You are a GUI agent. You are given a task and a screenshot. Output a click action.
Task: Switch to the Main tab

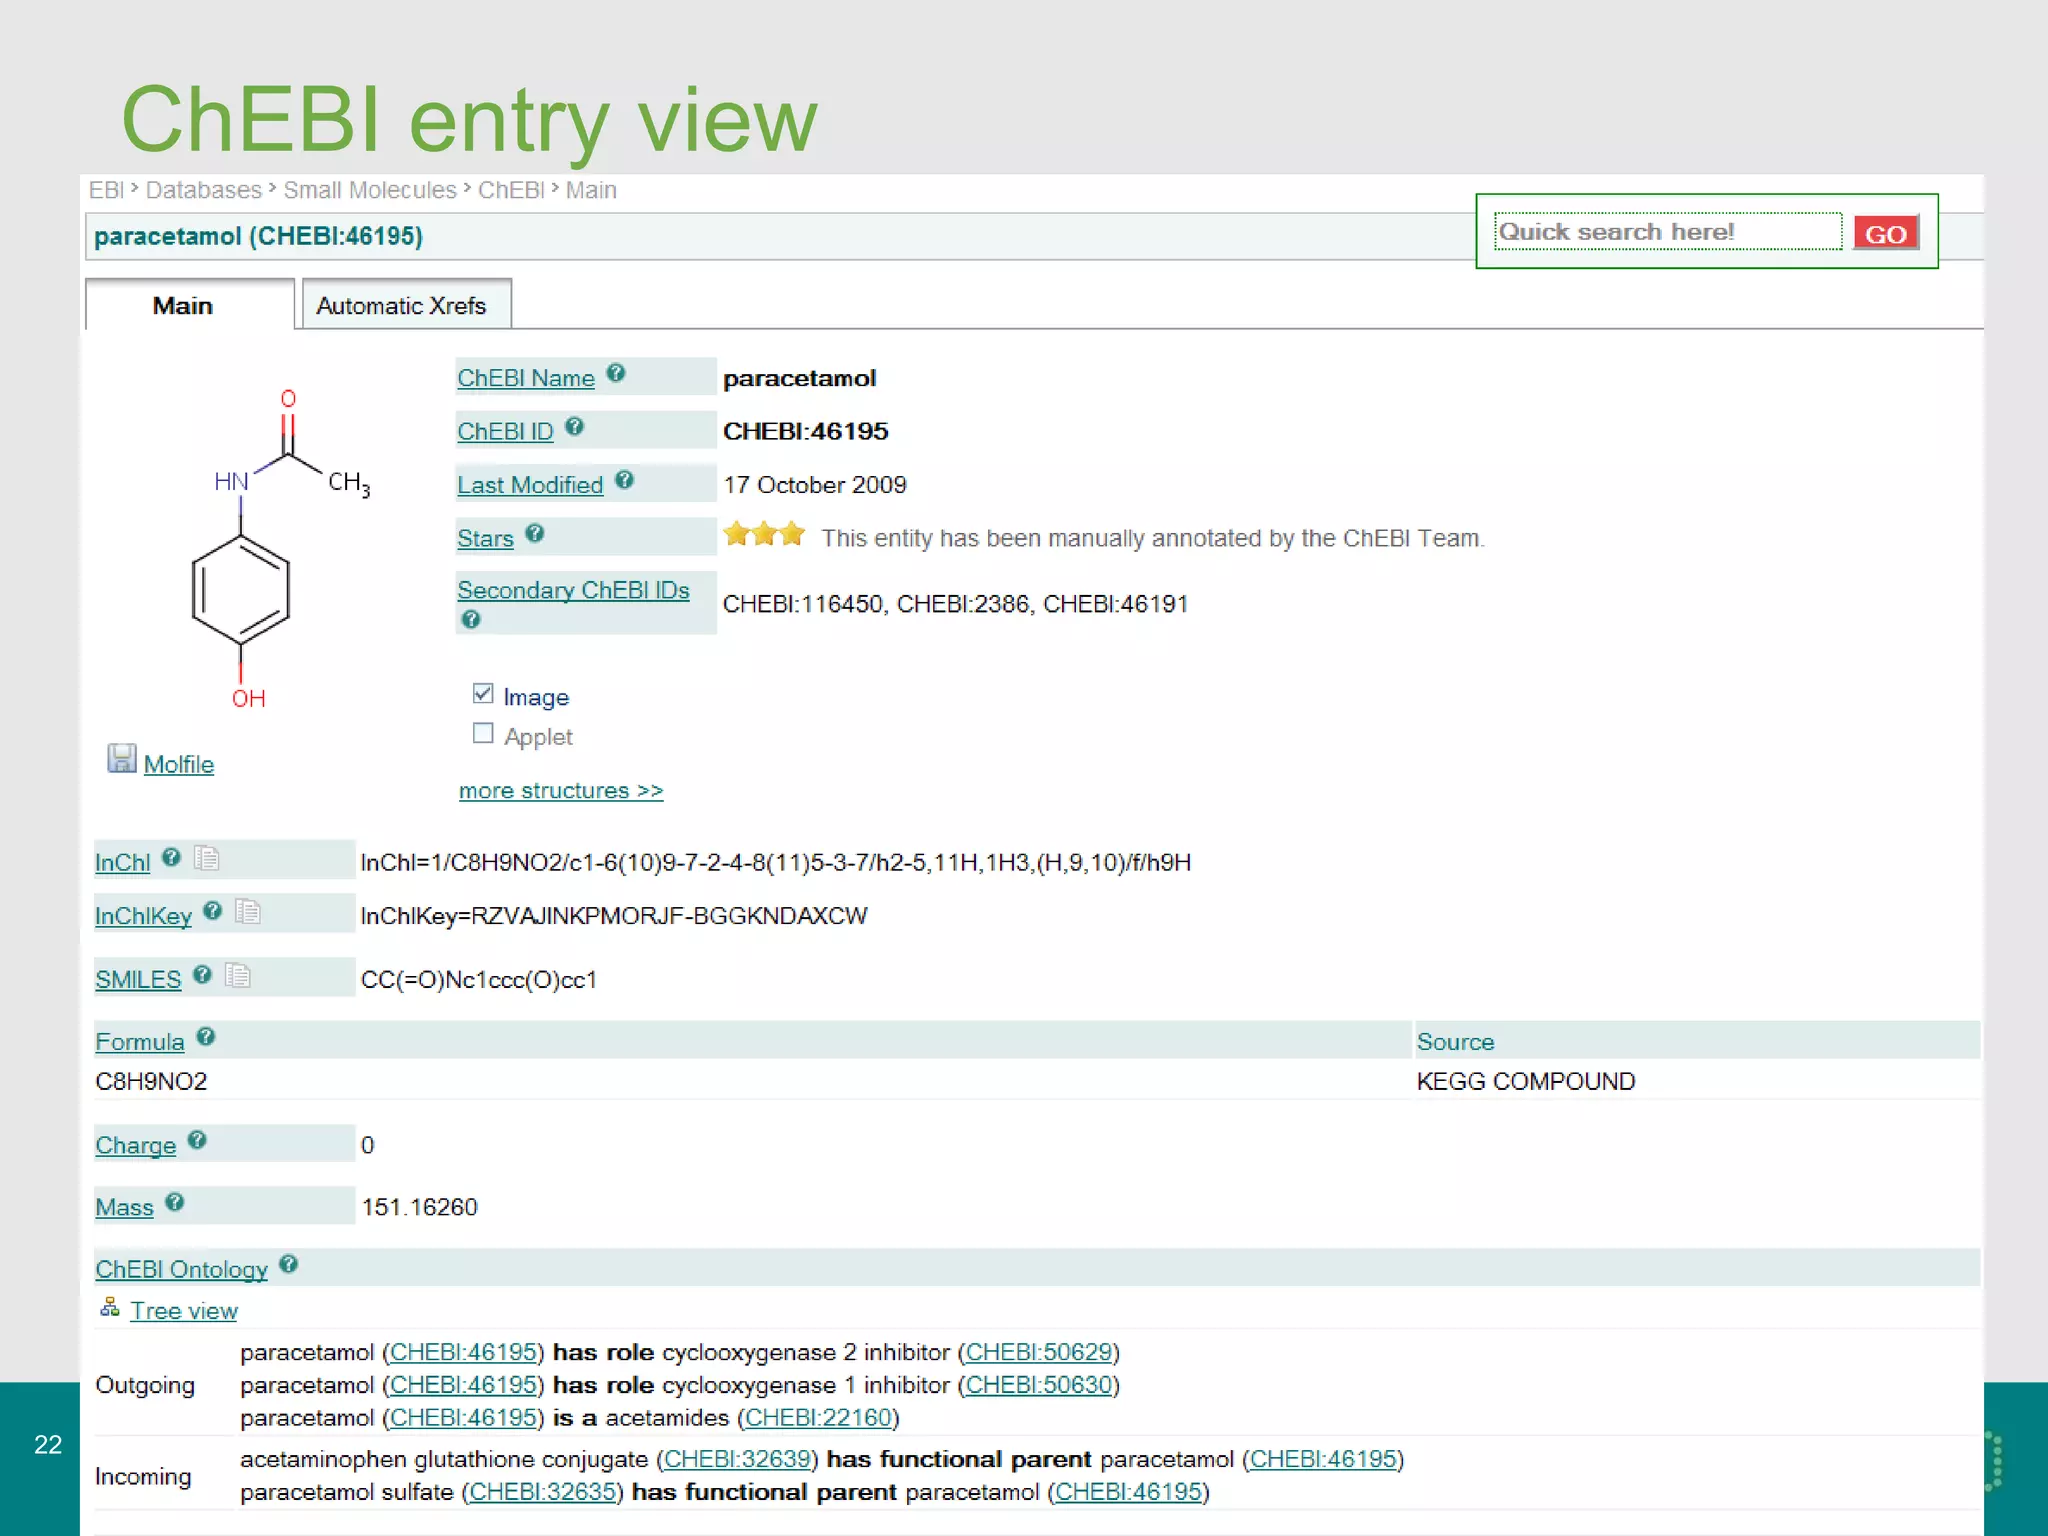click(x=190, y=305)
